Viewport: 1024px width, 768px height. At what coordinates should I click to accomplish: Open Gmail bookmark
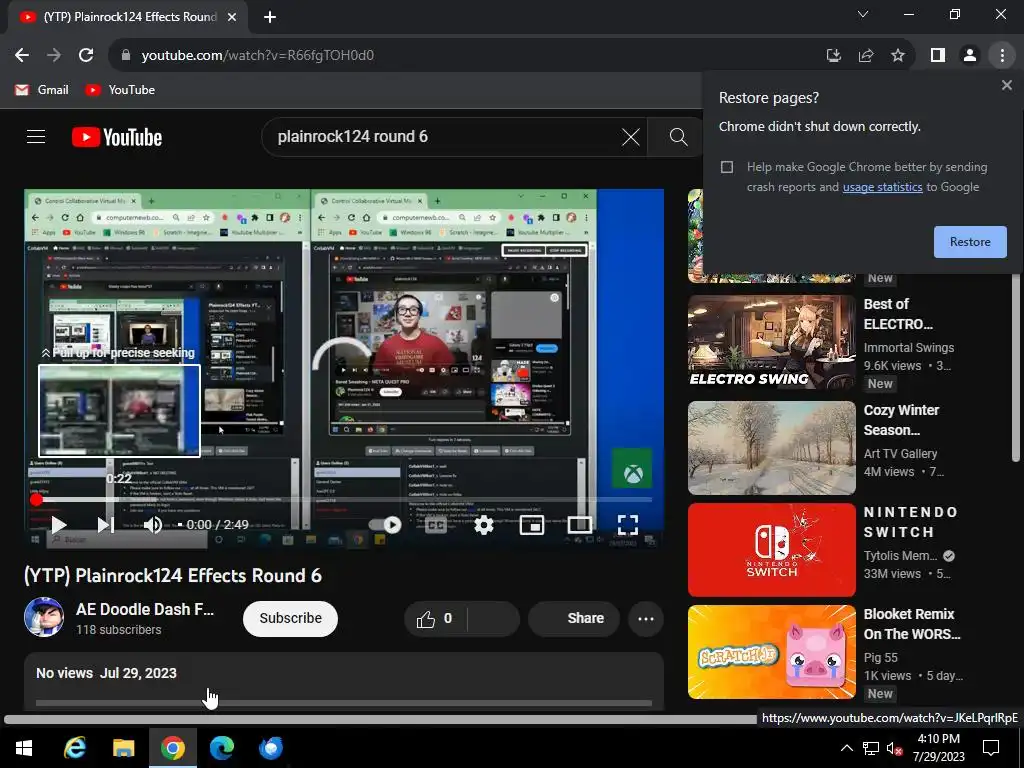42,90
